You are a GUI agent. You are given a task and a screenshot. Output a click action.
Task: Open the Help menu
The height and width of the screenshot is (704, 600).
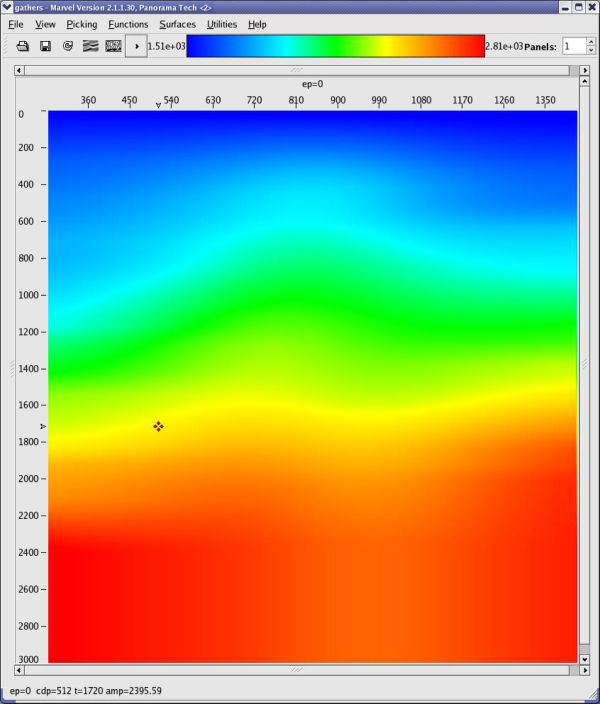click(x=257, y=24)
